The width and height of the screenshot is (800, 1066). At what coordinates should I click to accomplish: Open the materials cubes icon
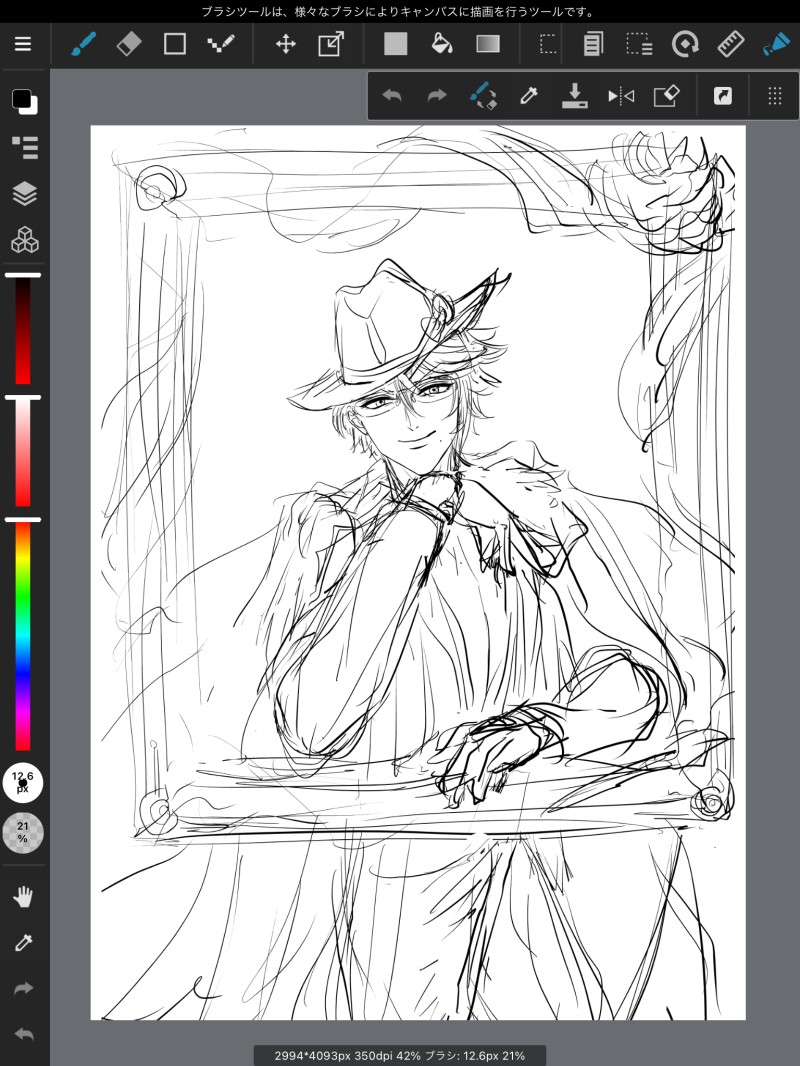point(24,240)
